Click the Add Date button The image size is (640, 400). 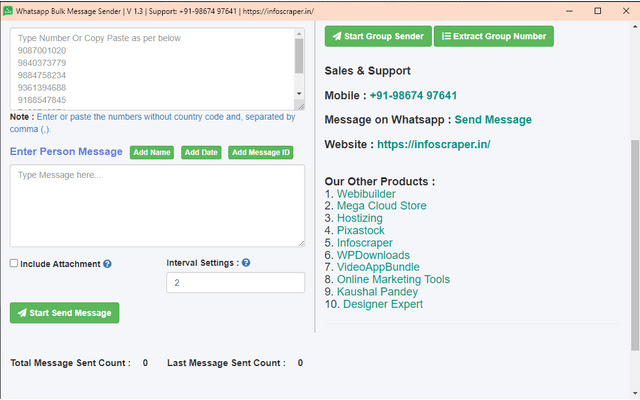(x=201, y=152)
